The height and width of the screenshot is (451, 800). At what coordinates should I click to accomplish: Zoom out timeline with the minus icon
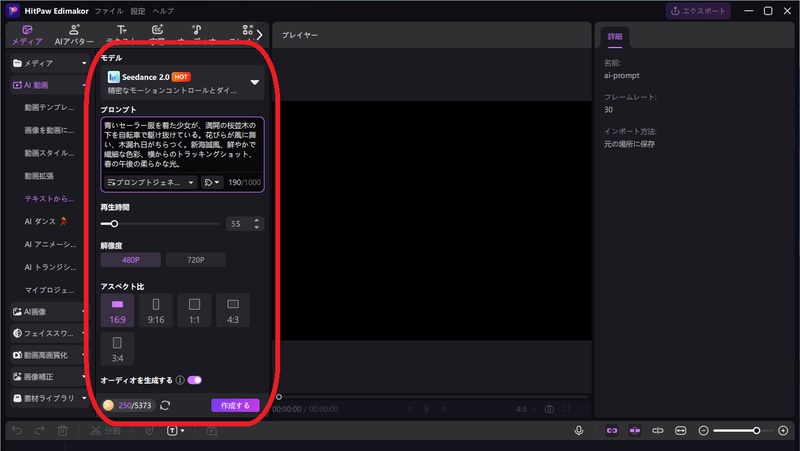[704, 431]
